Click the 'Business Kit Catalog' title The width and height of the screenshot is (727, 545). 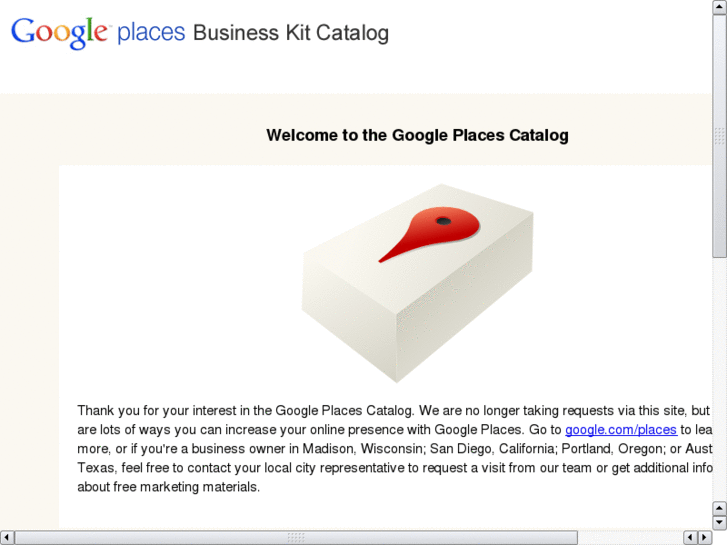290,33
